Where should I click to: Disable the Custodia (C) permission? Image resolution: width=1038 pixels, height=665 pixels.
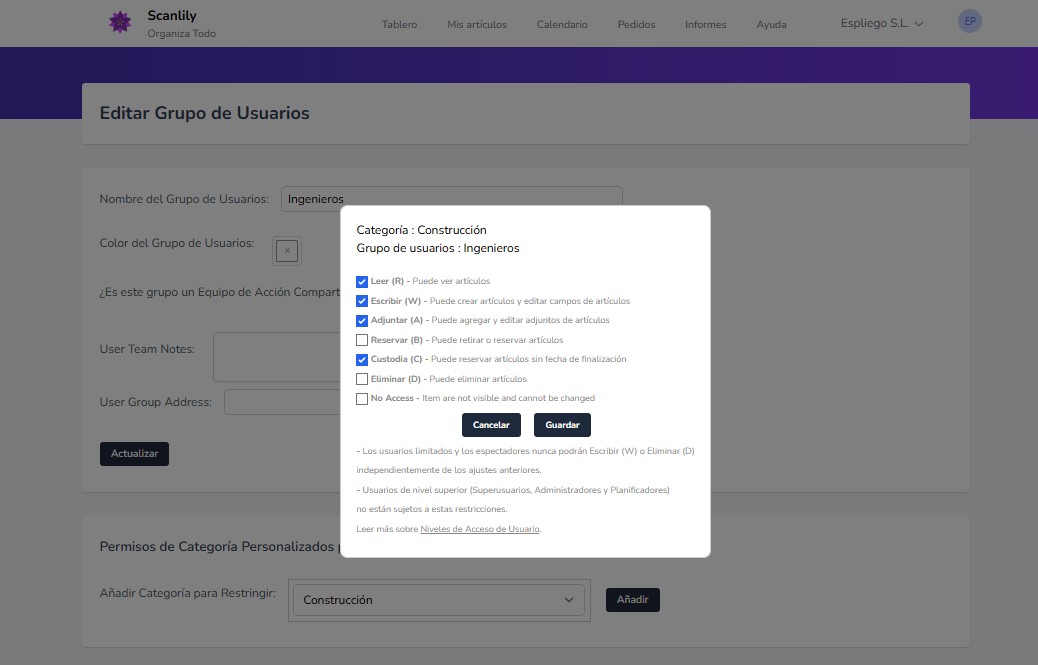(362, 359)
